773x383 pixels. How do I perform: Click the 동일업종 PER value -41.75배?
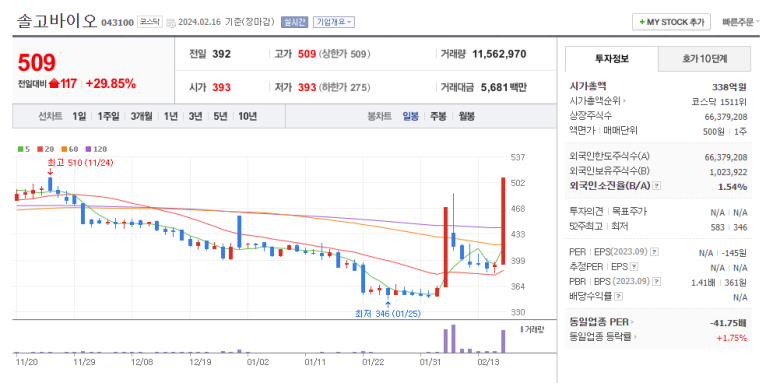[728, 323]
